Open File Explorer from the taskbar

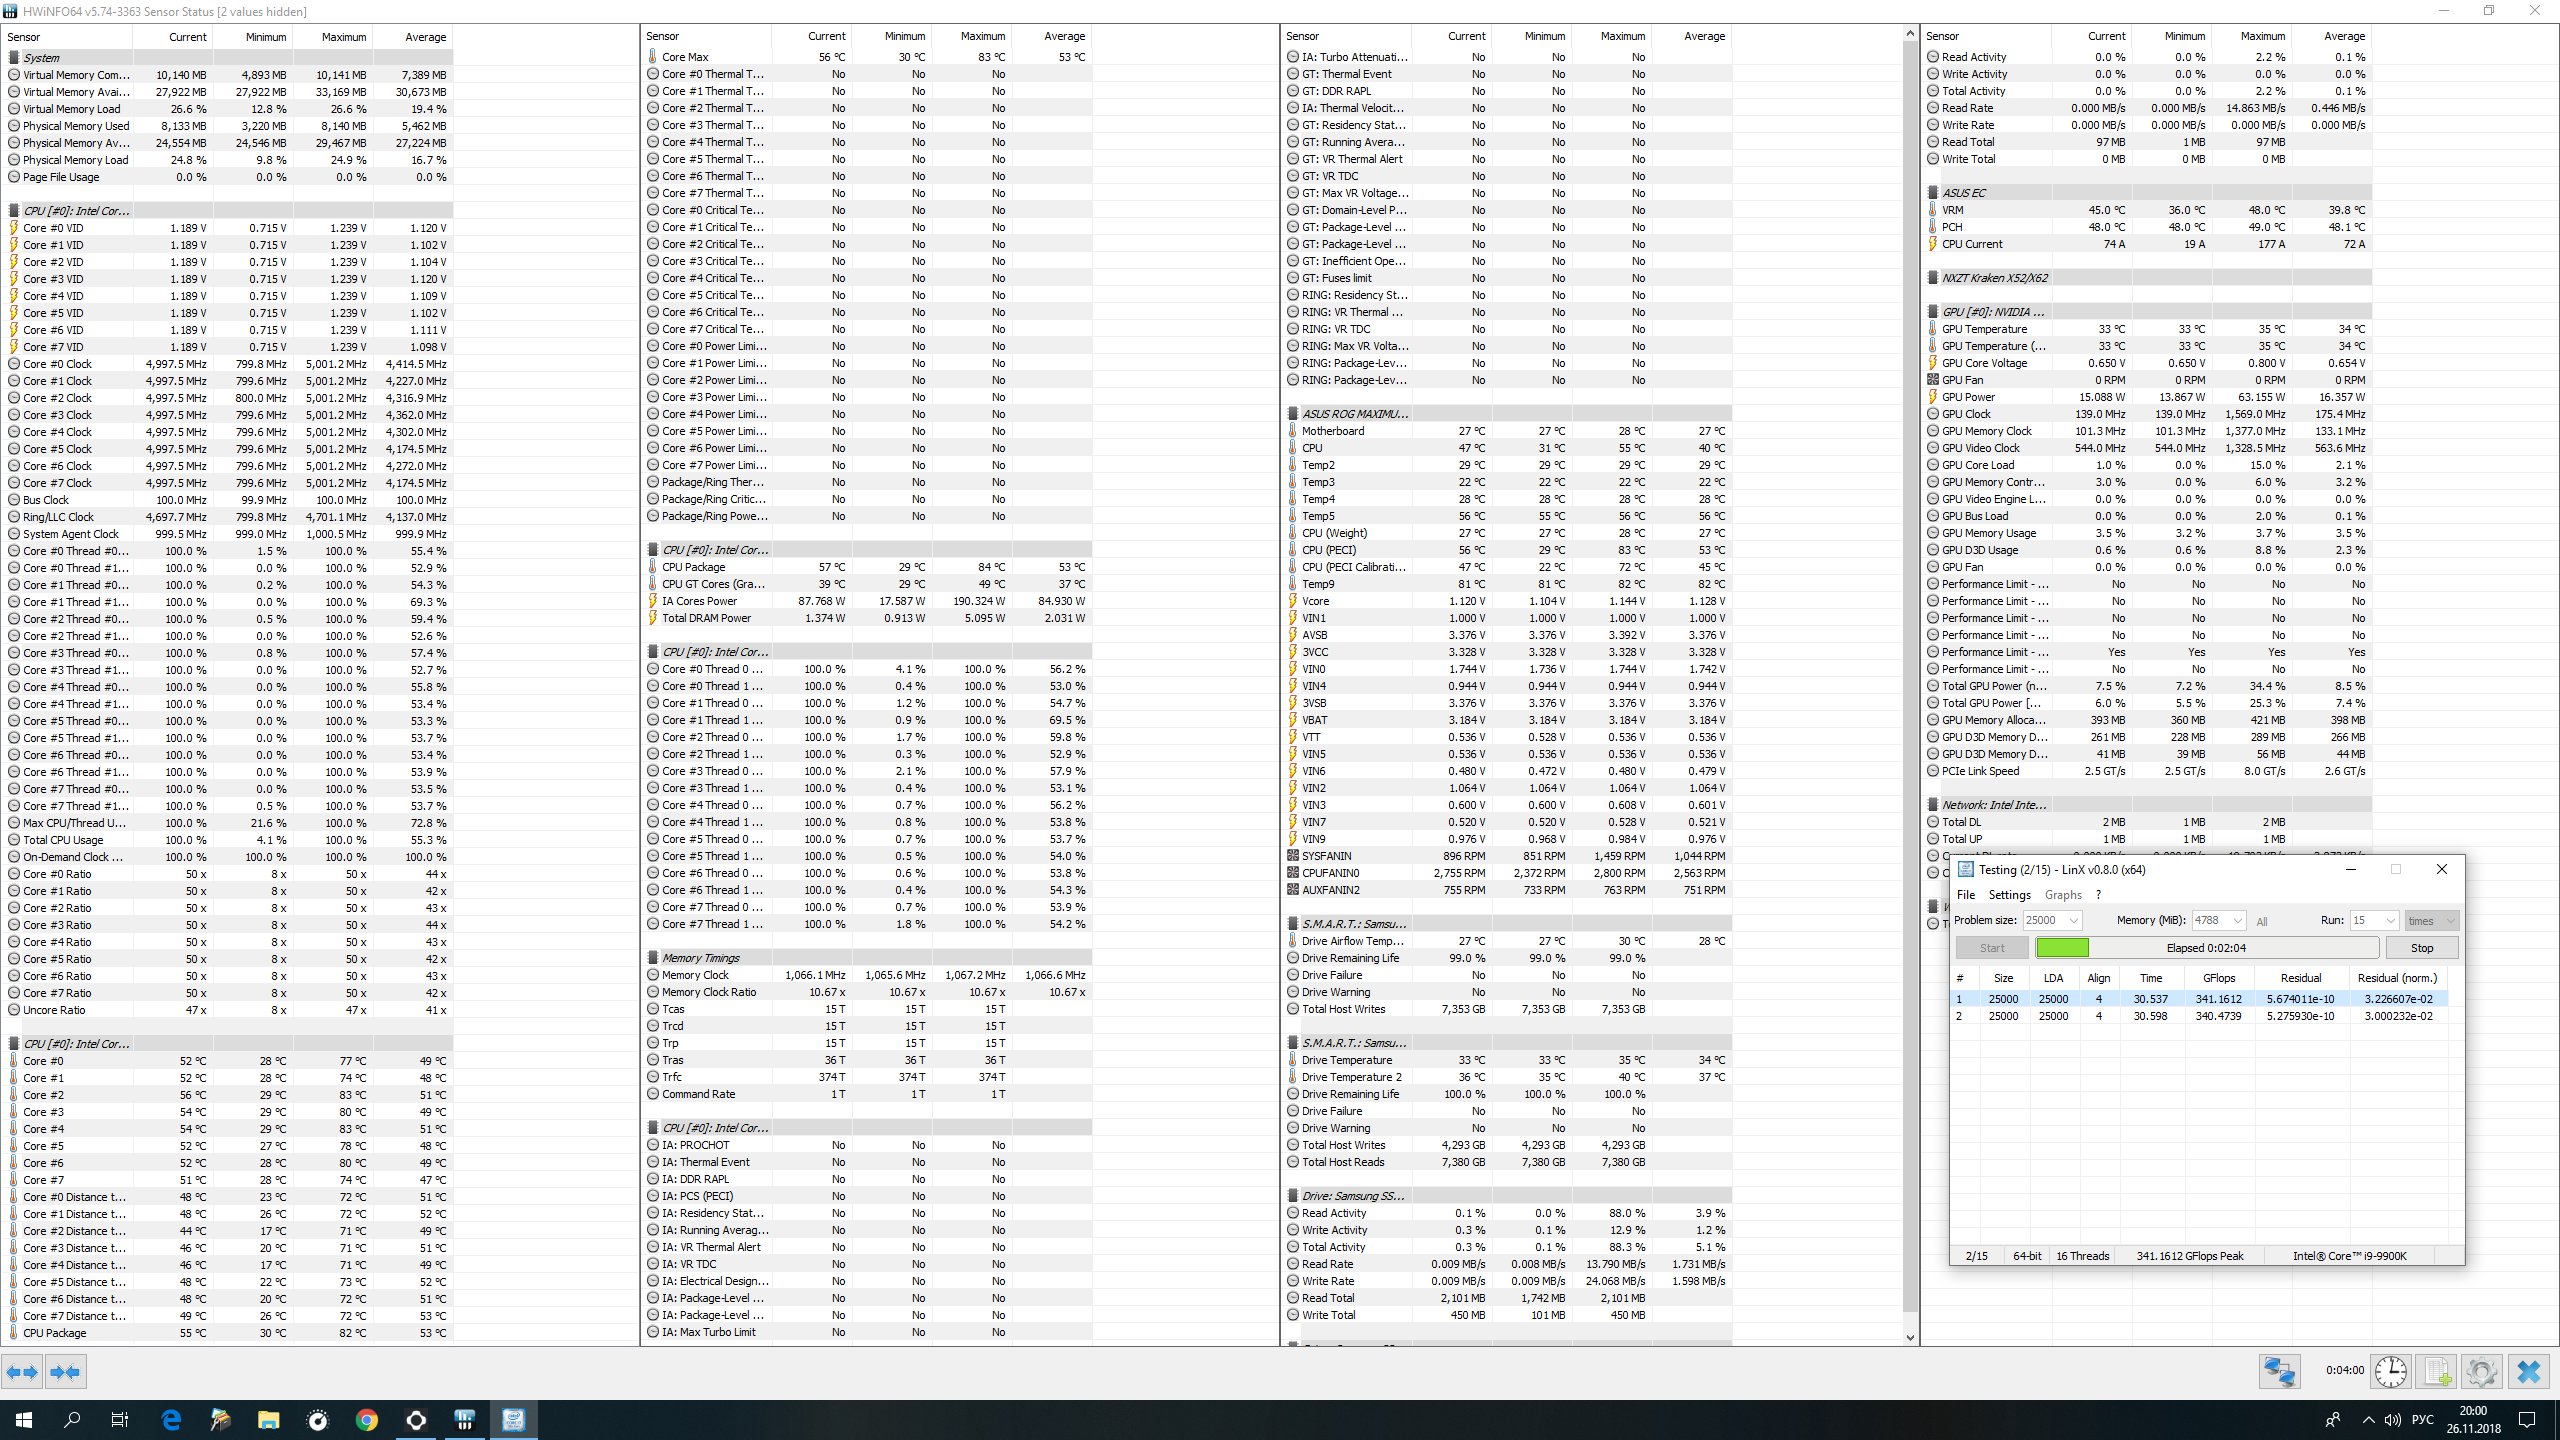(268, 1419)
